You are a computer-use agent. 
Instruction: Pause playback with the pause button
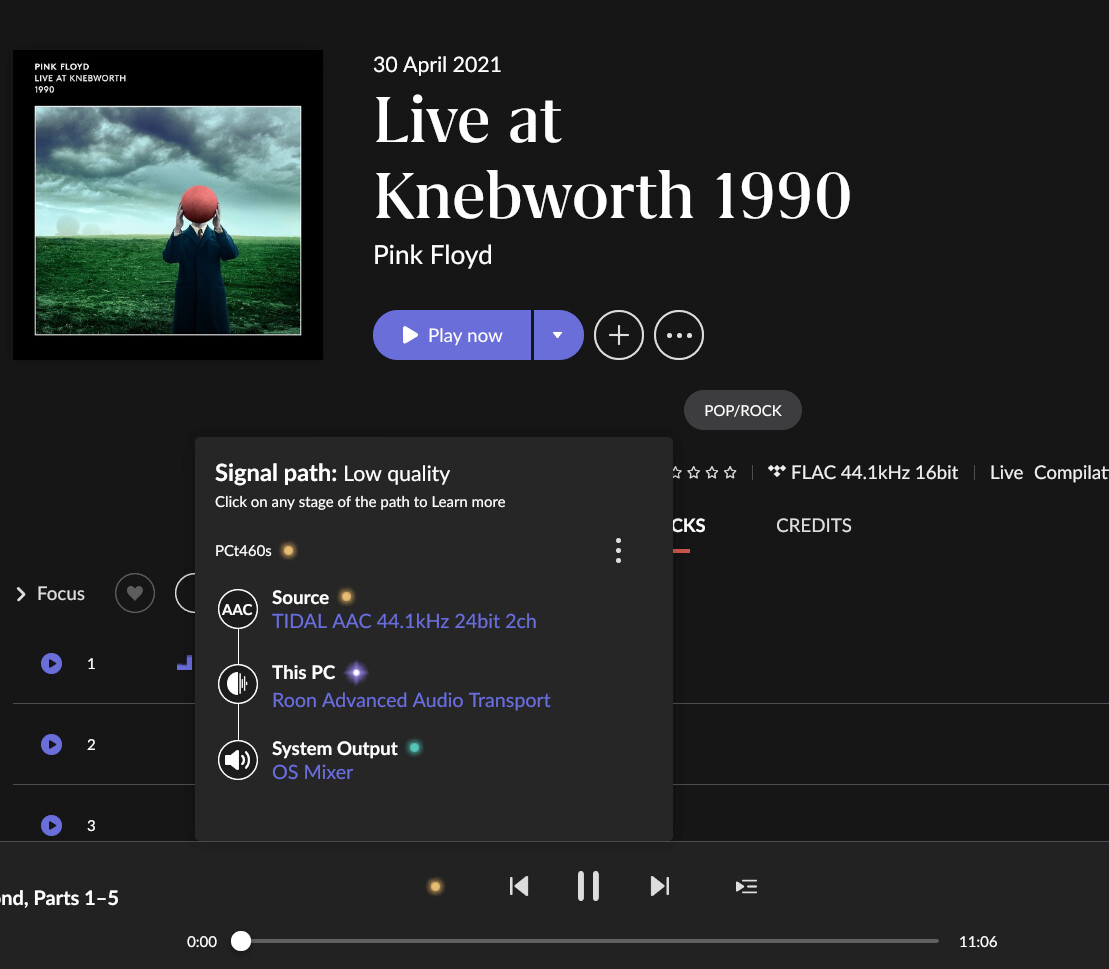pos(588,886)
